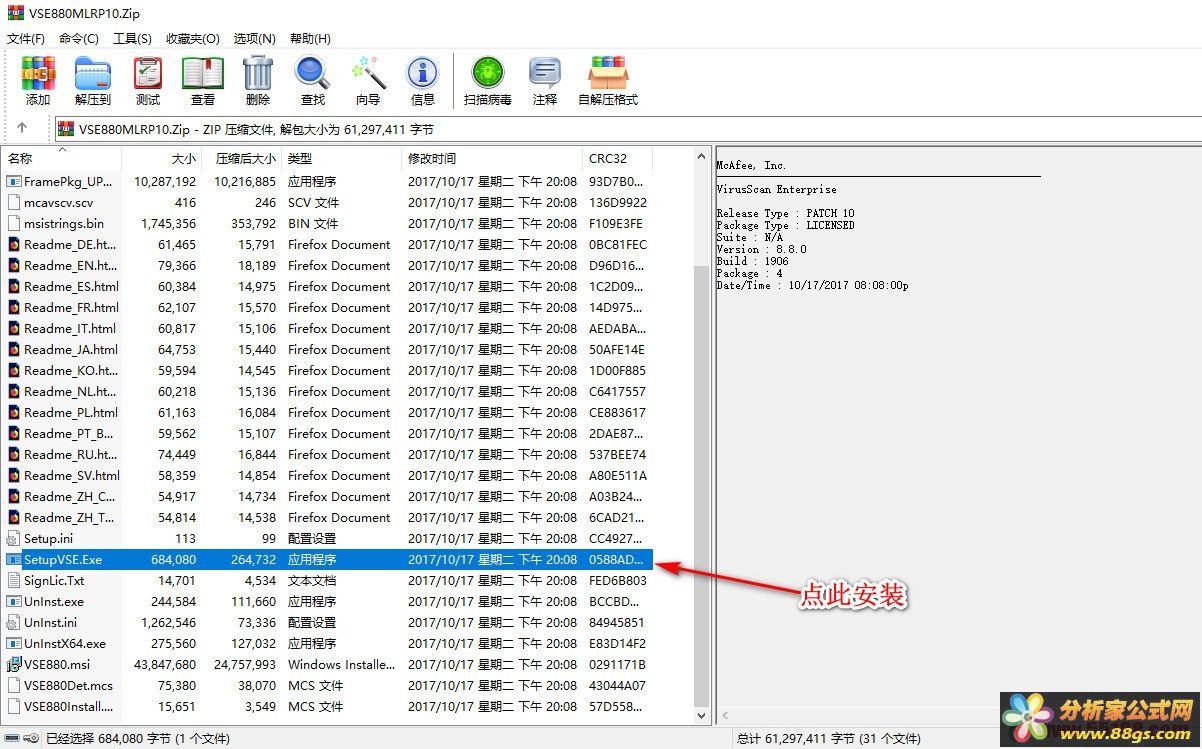Select the VSE880Det.mcs file
This screenshot has width=1202, height=749.
point(69,685)
